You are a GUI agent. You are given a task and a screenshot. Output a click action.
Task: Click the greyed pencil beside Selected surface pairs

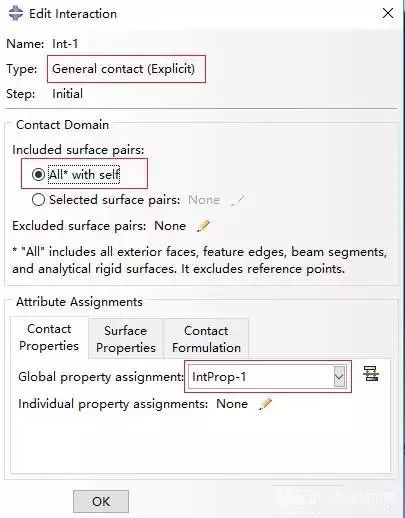click(238, 200)
